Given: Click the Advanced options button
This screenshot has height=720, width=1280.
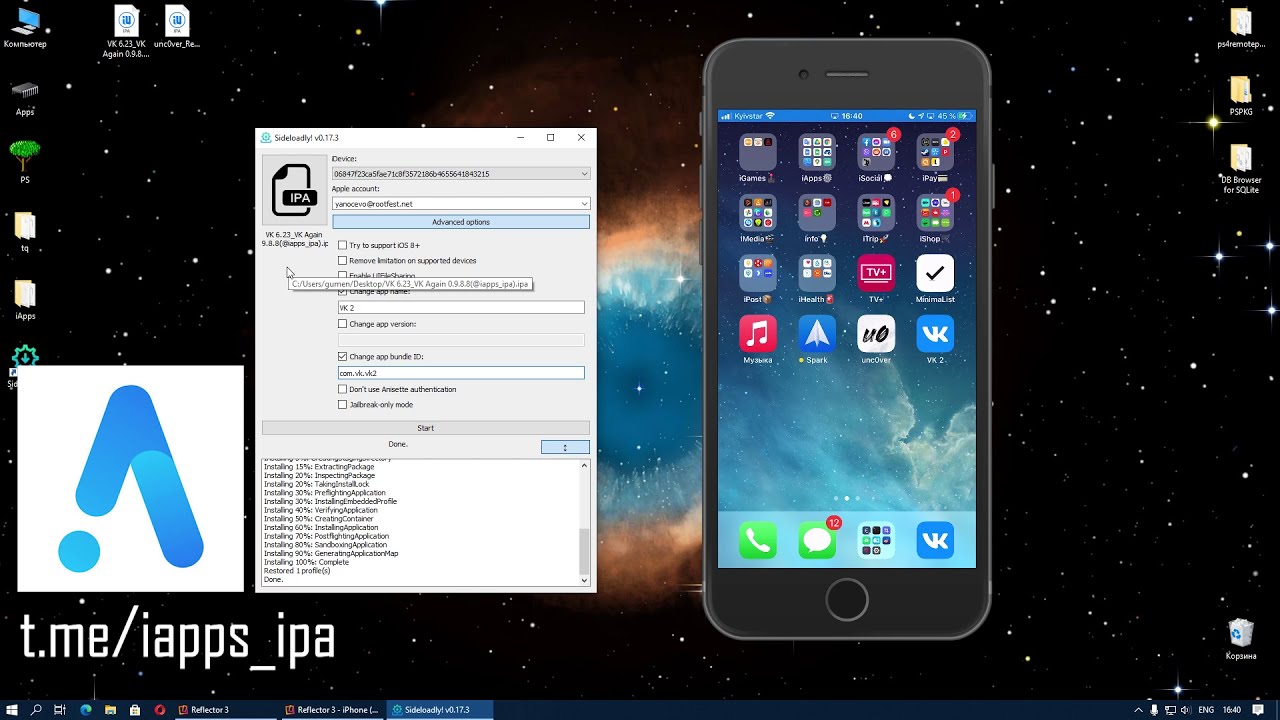Looking at the screenshot, I should tap(461, 222).
